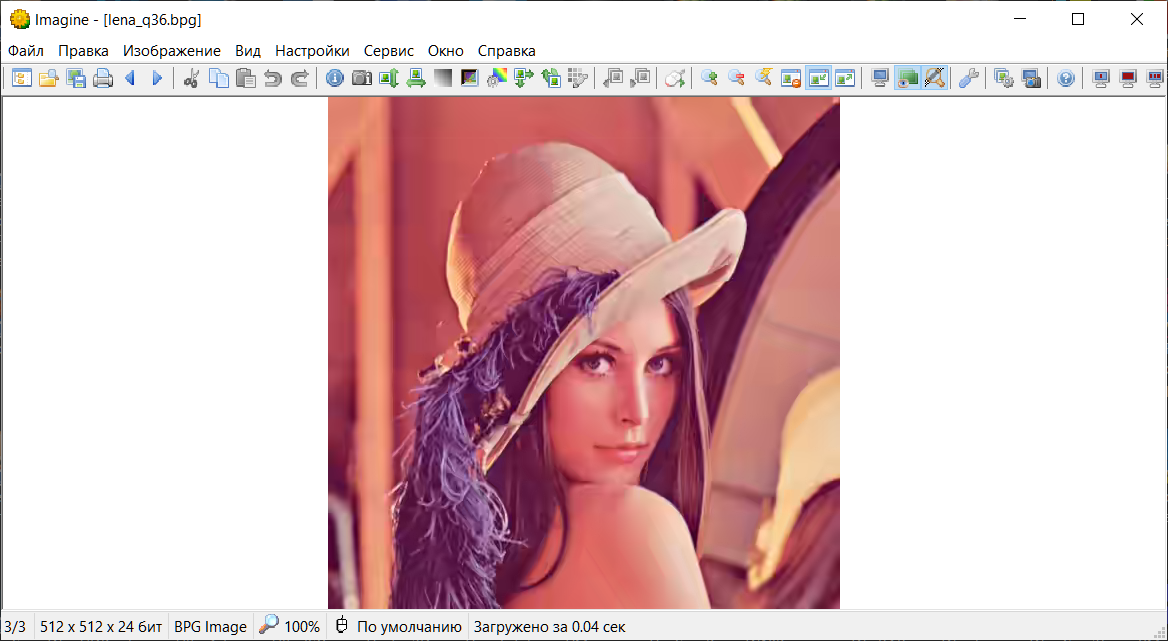Viewport: 1168px width, 641px height.
Task: Open the Сервис menu
Action: 389,51
